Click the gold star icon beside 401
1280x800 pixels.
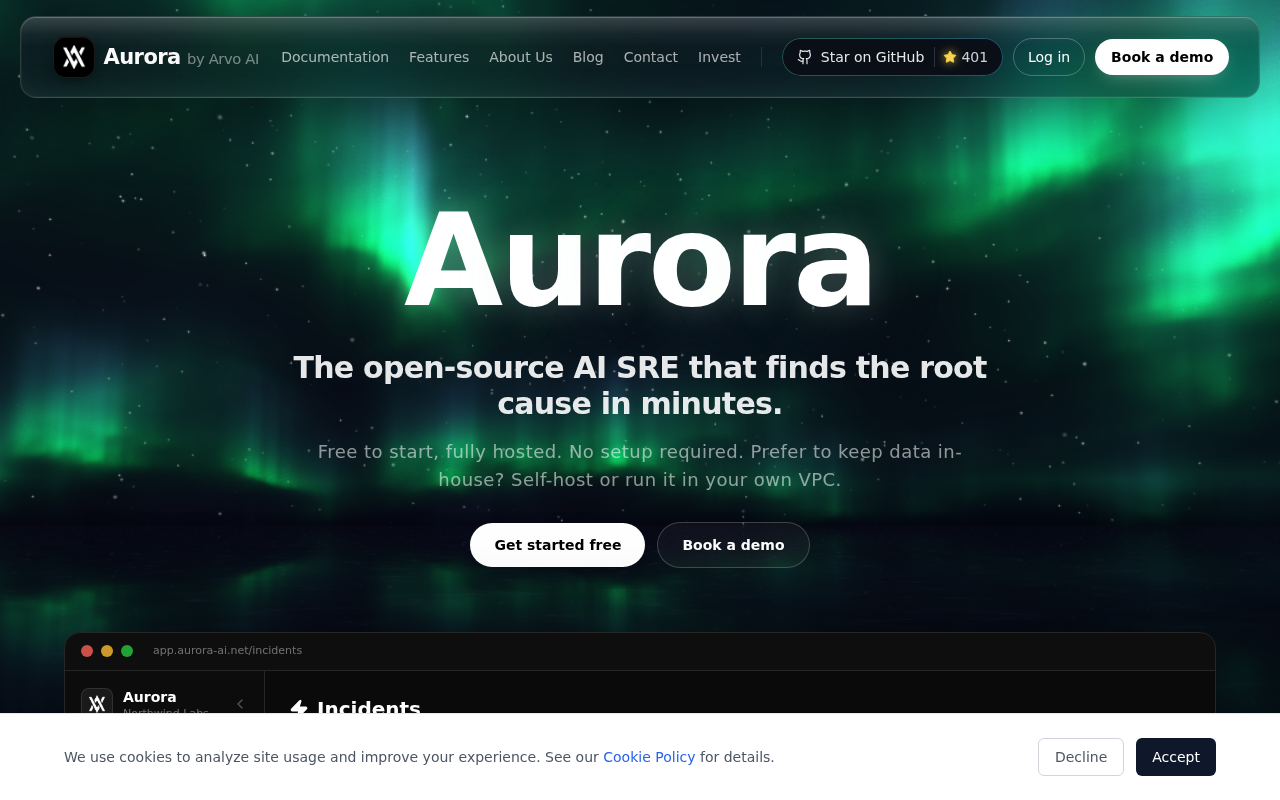click(x=950, y=57)
